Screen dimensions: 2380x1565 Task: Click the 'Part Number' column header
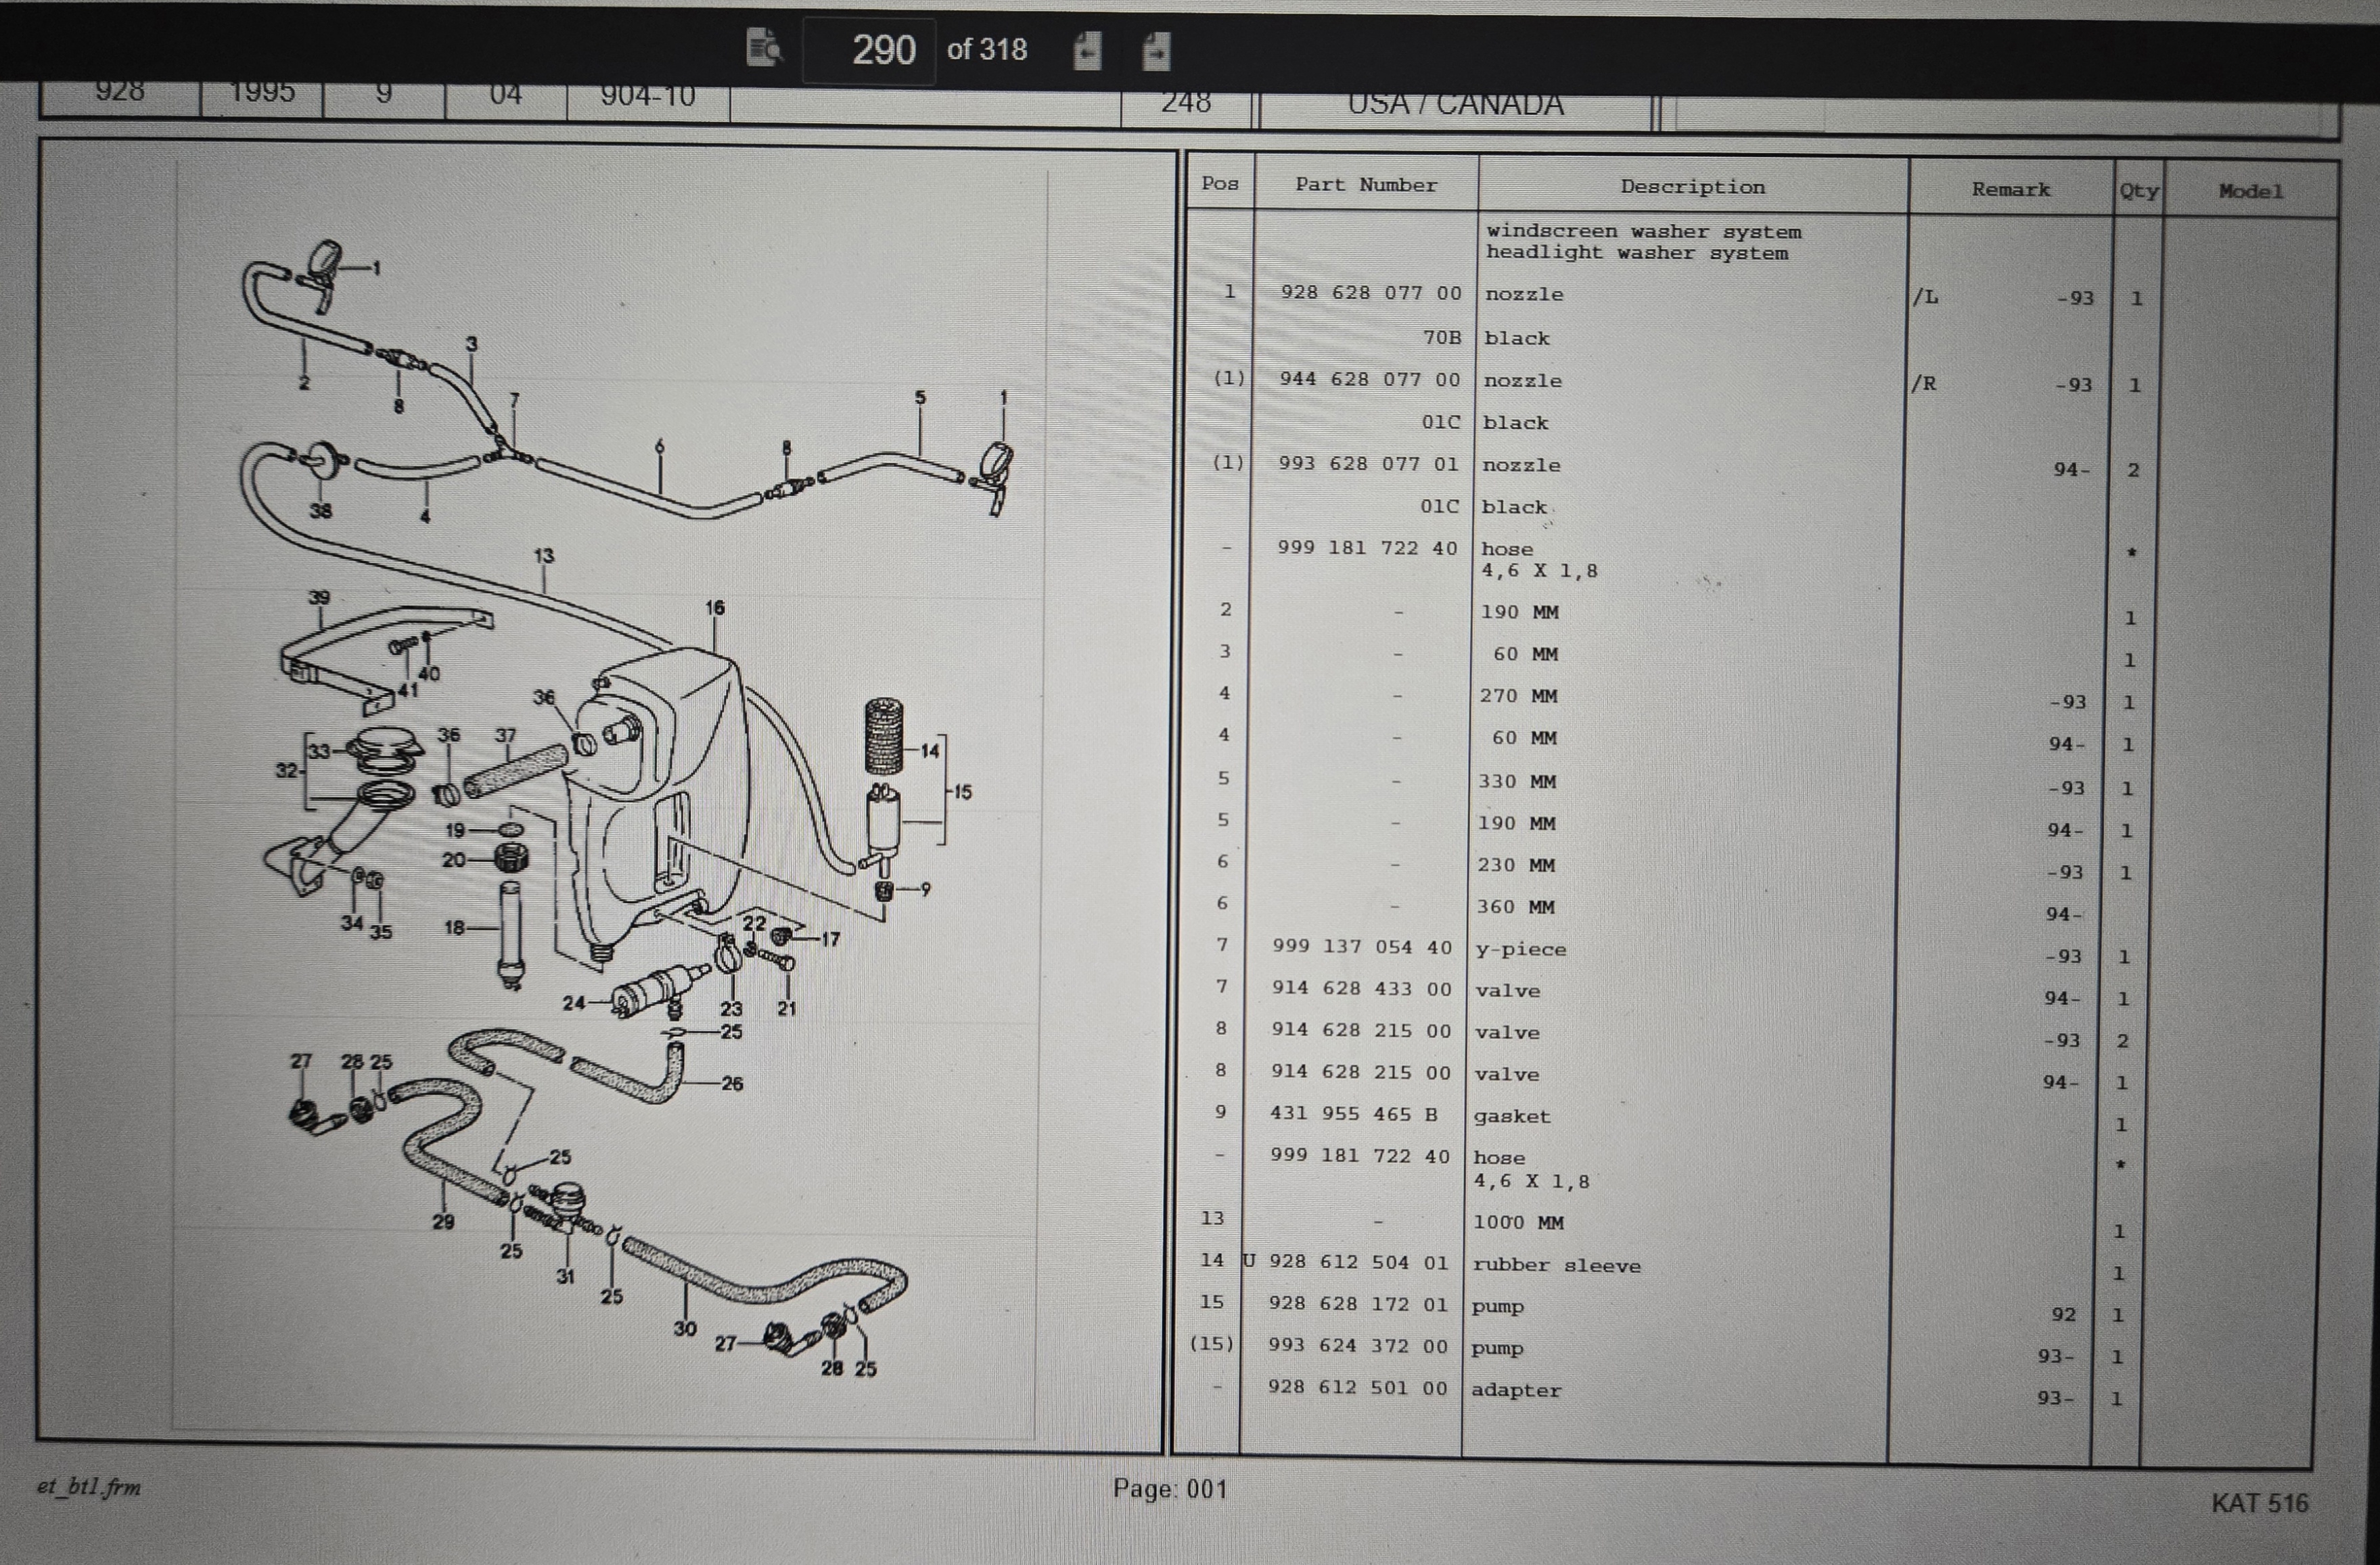point(1366,185)
